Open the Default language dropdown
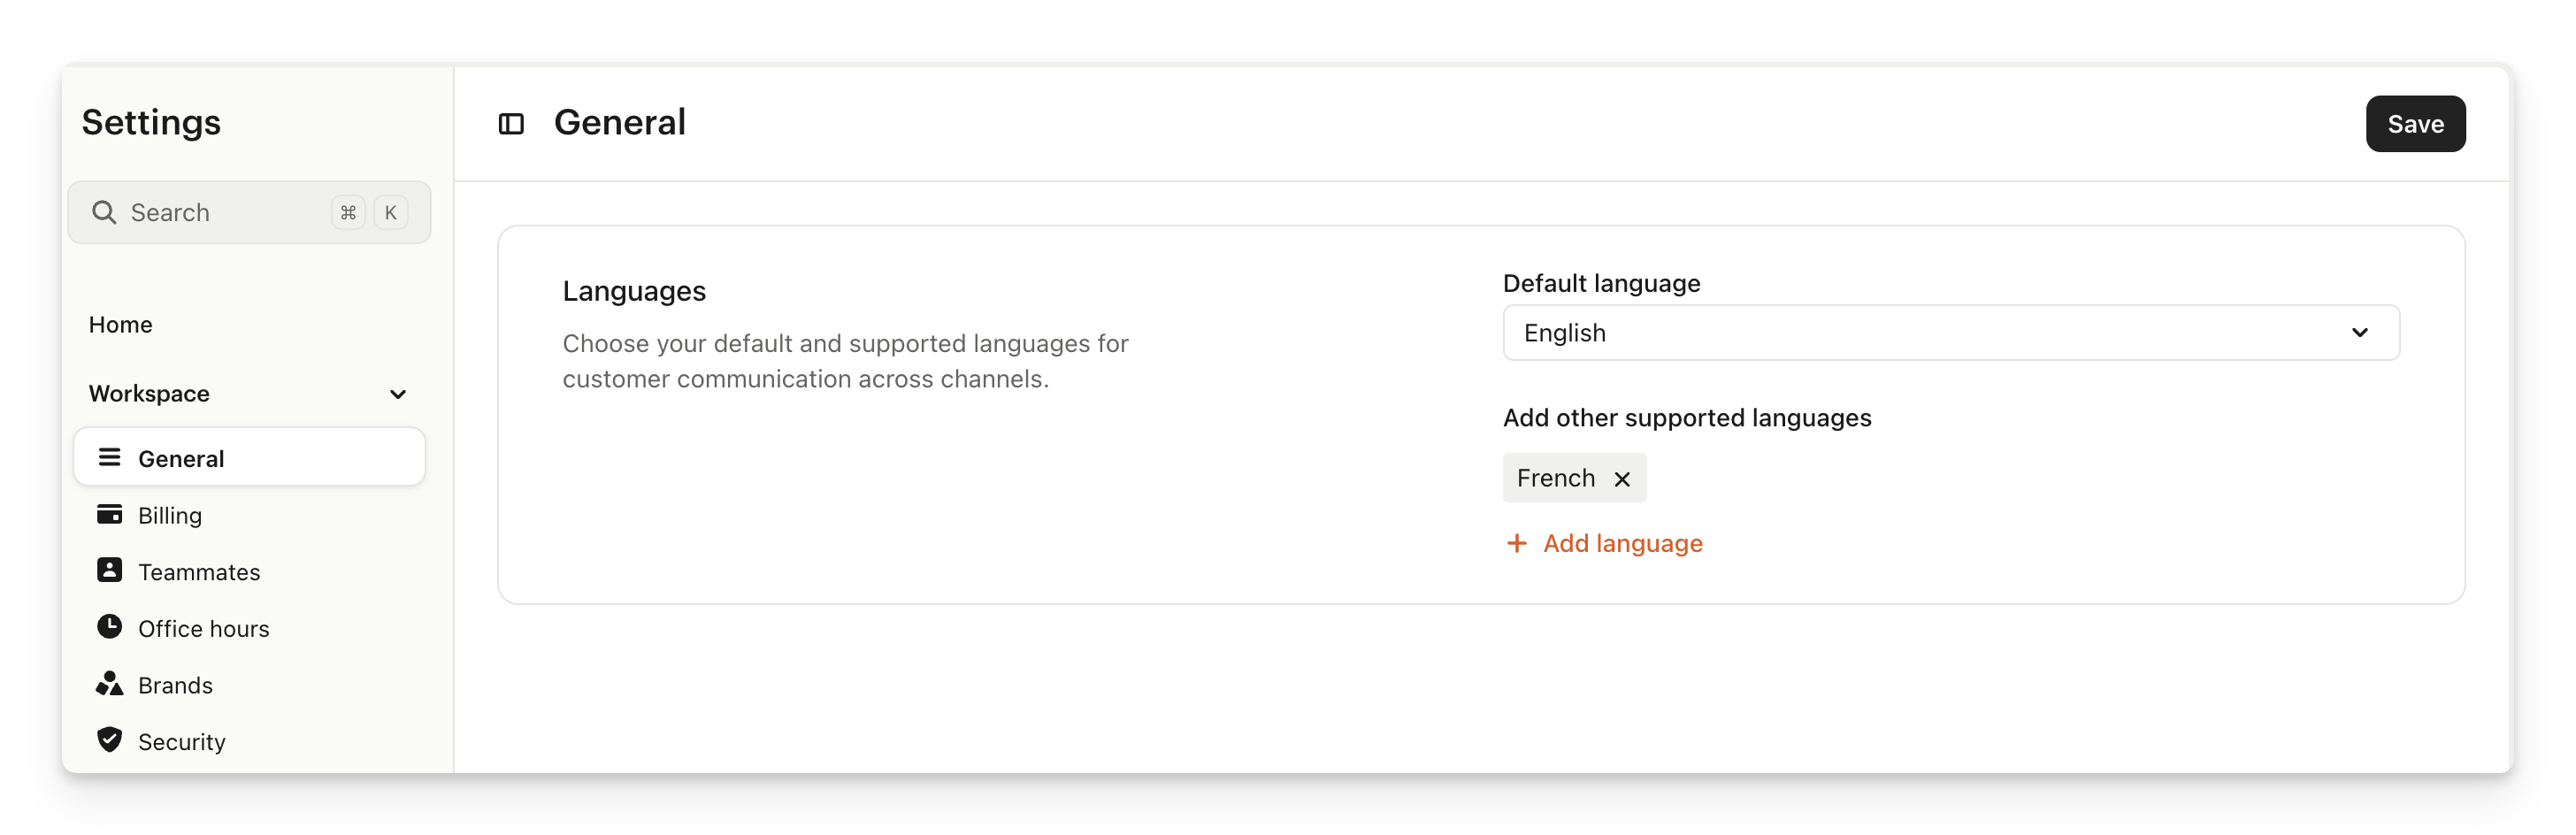This screenshot has width=2576, height=835. coord(1950,333)
